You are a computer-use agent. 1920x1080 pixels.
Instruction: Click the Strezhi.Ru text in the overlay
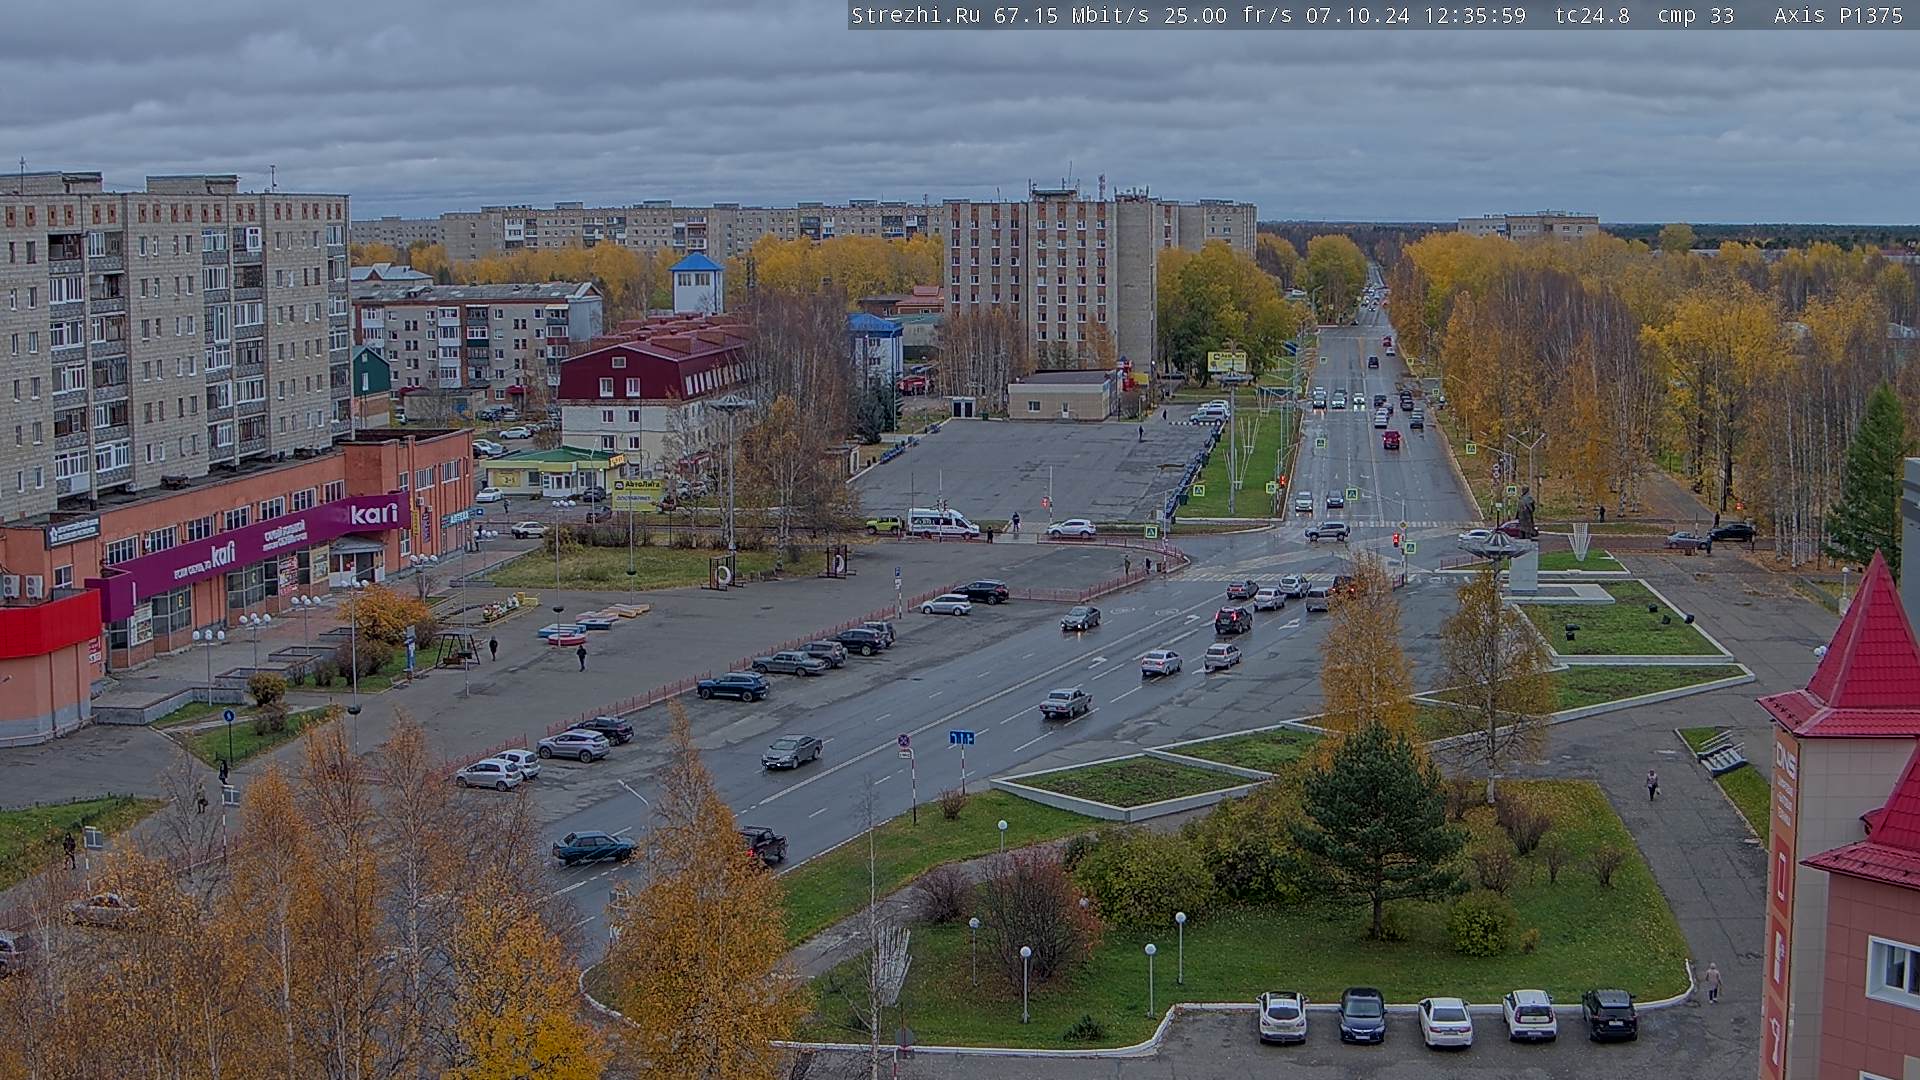point(915,15)
